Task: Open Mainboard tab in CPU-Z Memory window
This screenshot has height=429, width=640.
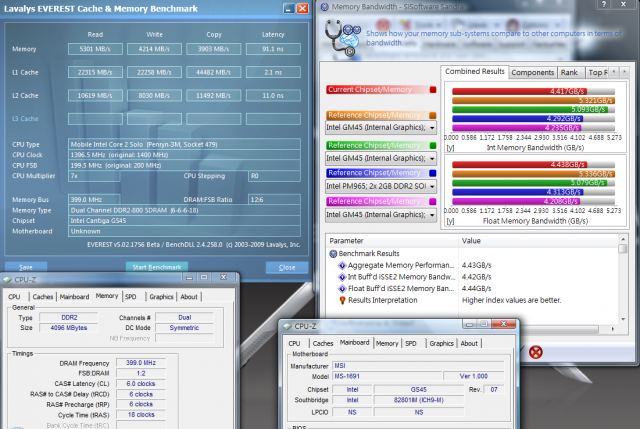Action: pos(74,297)
